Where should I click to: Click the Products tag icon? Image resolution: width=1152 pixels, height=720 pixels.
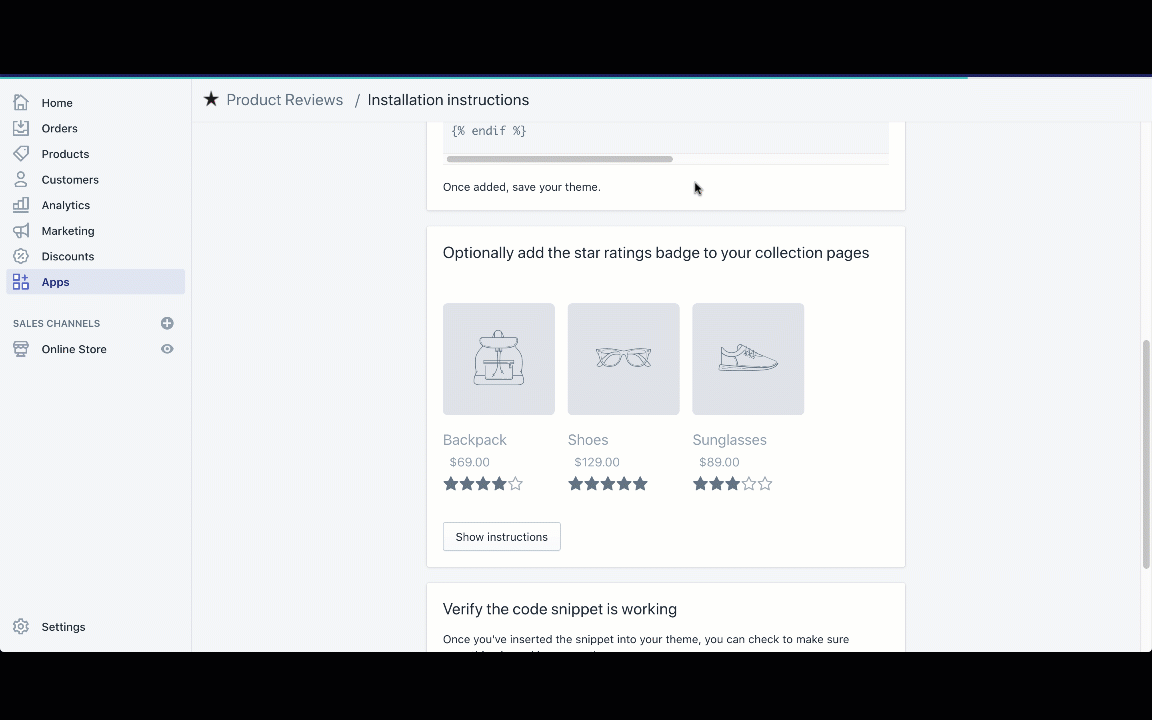21,154
